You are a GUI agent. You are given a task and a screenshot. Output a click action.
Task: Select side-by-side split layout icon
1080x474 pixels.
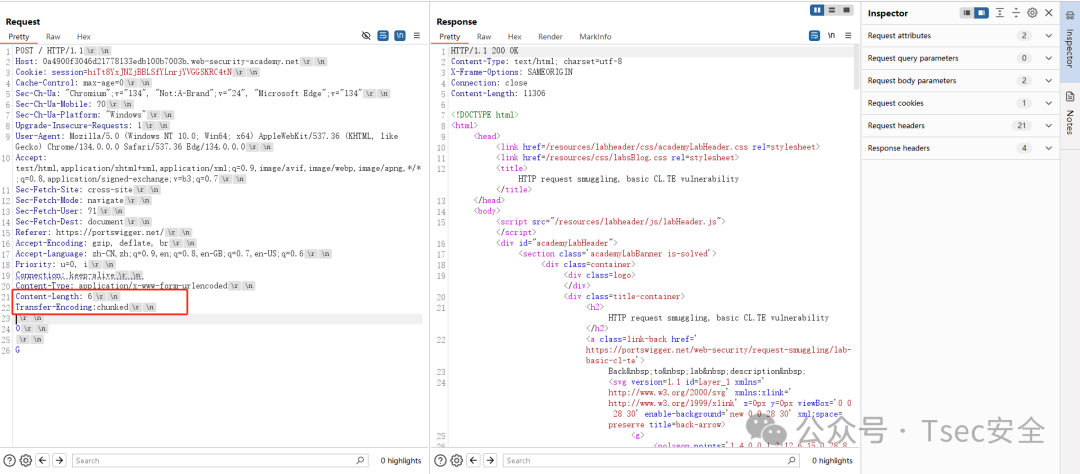pos(818,10)
